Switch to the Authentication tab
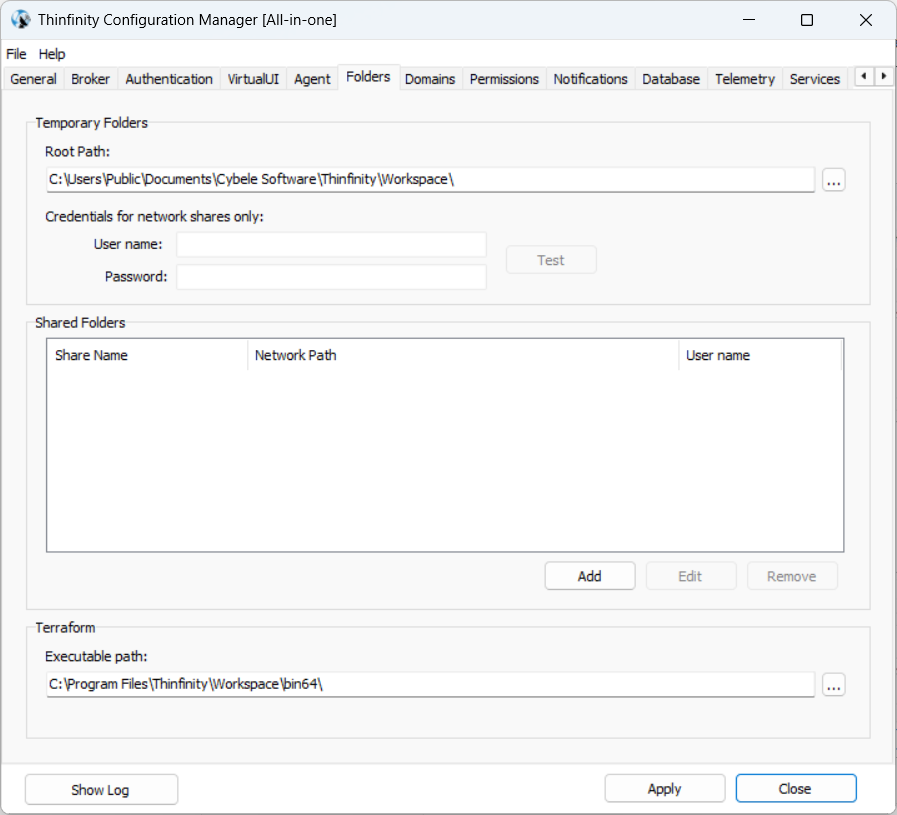 tap(169, 79)
